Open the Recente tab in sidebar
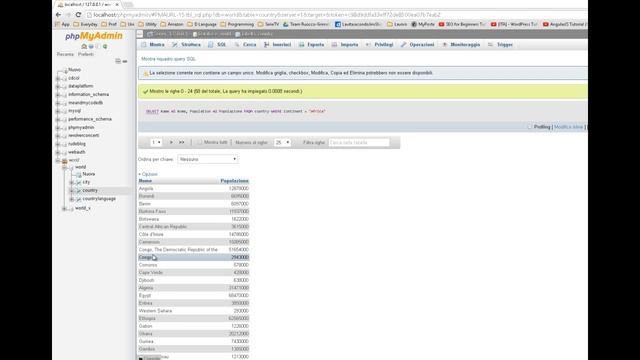The image size is (640, 360). click(65, 54)
